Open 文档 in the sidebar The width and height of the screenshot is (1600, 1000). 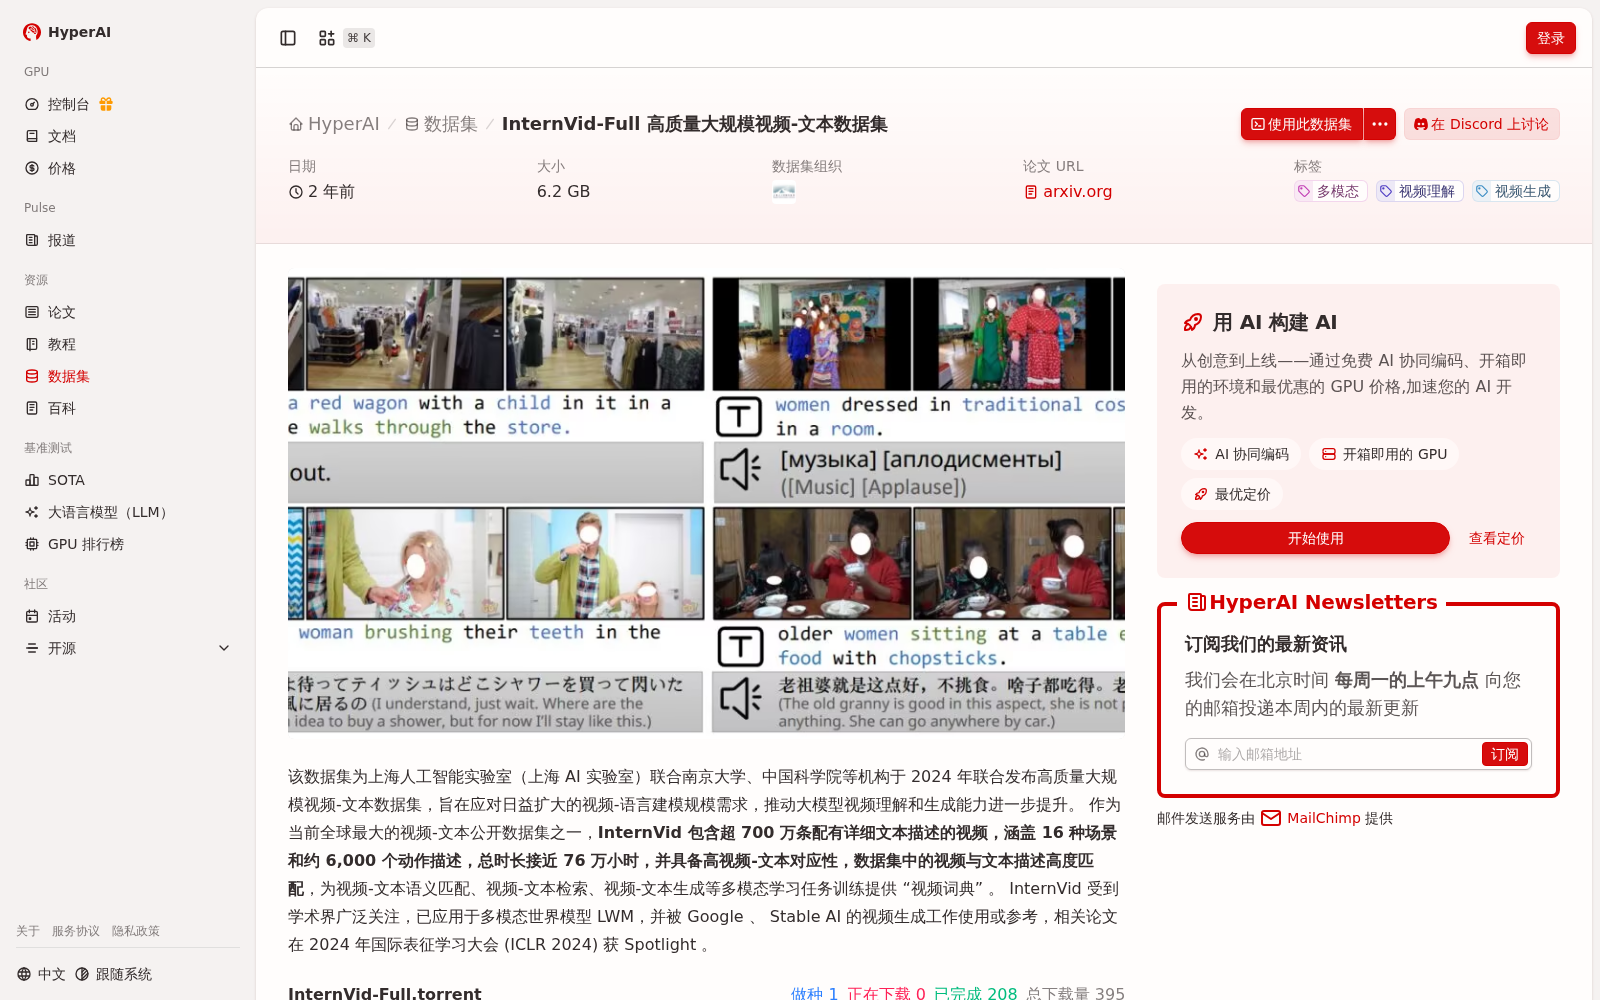(128, 136)
